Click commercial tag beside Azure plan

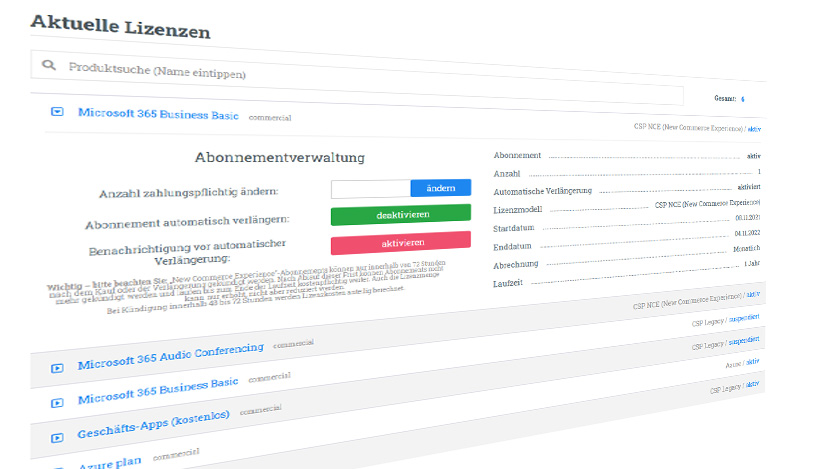(x=176, y=454)
